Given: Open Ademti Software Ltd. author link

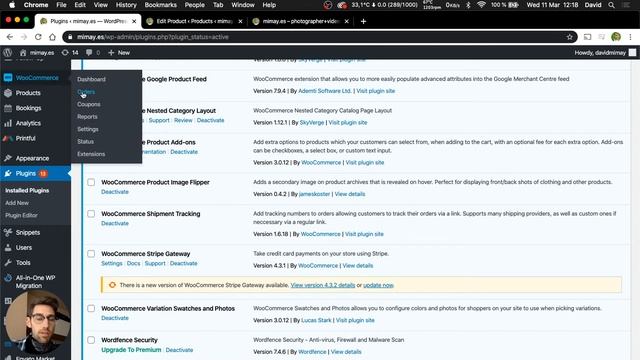Looking at the screenshot, I should [x=324, y=91].
